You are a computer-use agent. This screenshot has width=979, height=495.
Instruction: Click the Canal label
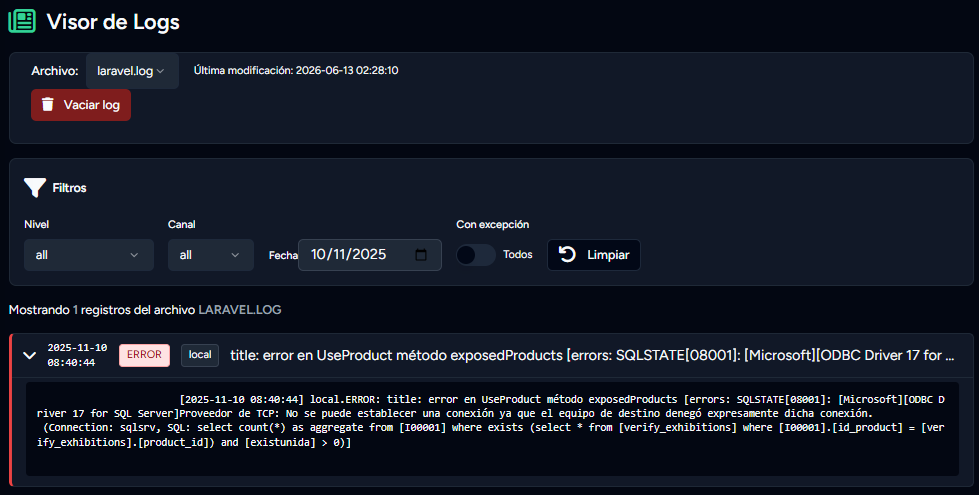coord(182,224)
